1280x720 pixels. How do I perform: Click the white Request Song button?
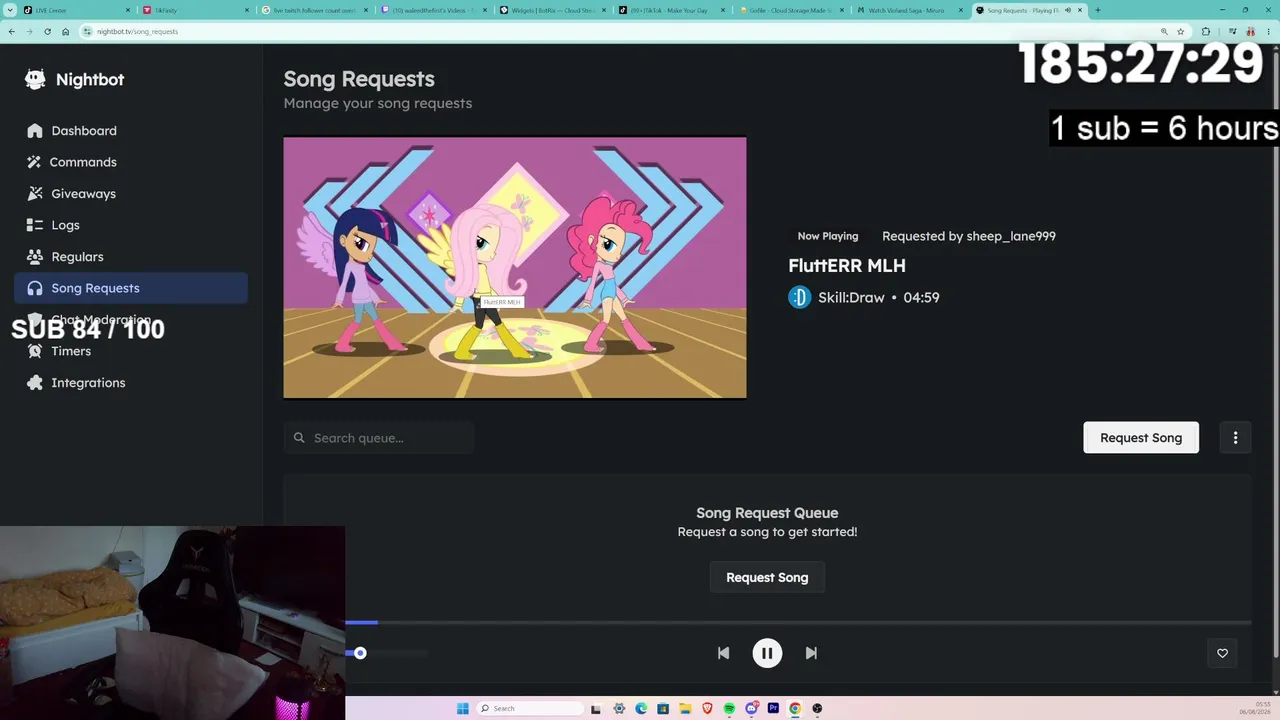point(1141,438)
